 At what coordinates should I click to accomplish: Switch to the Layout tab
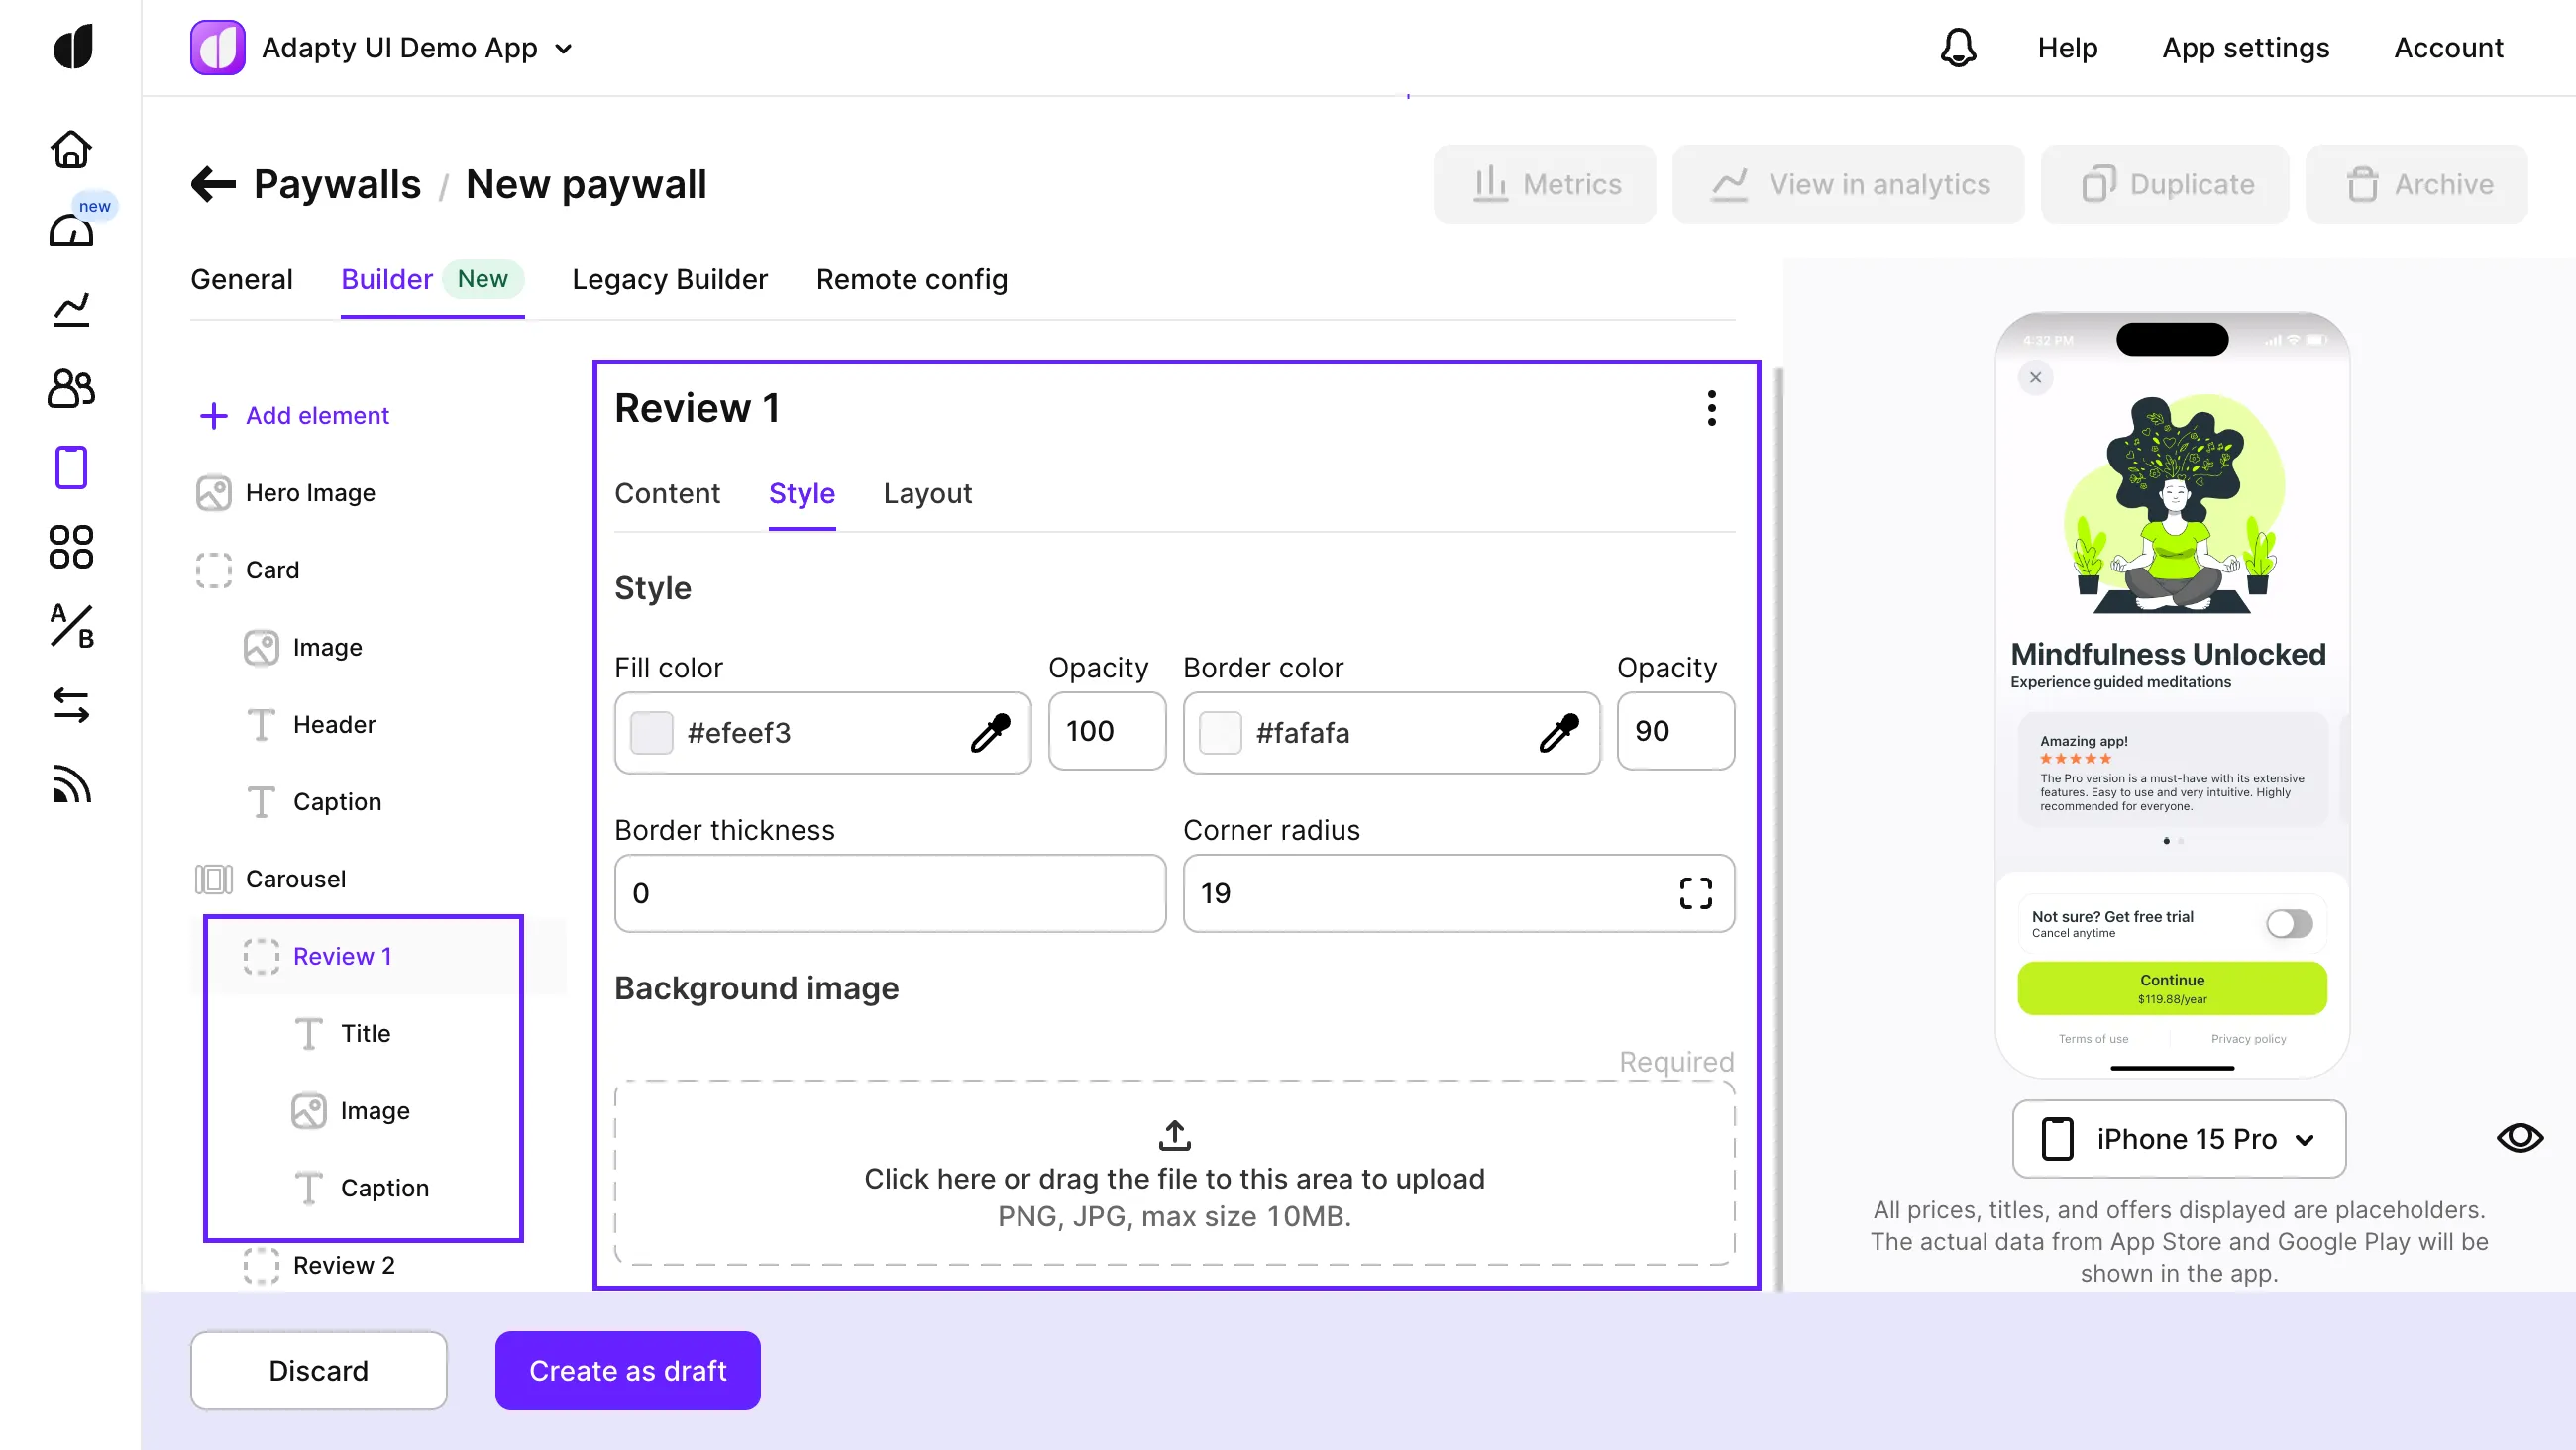[926, 493]
